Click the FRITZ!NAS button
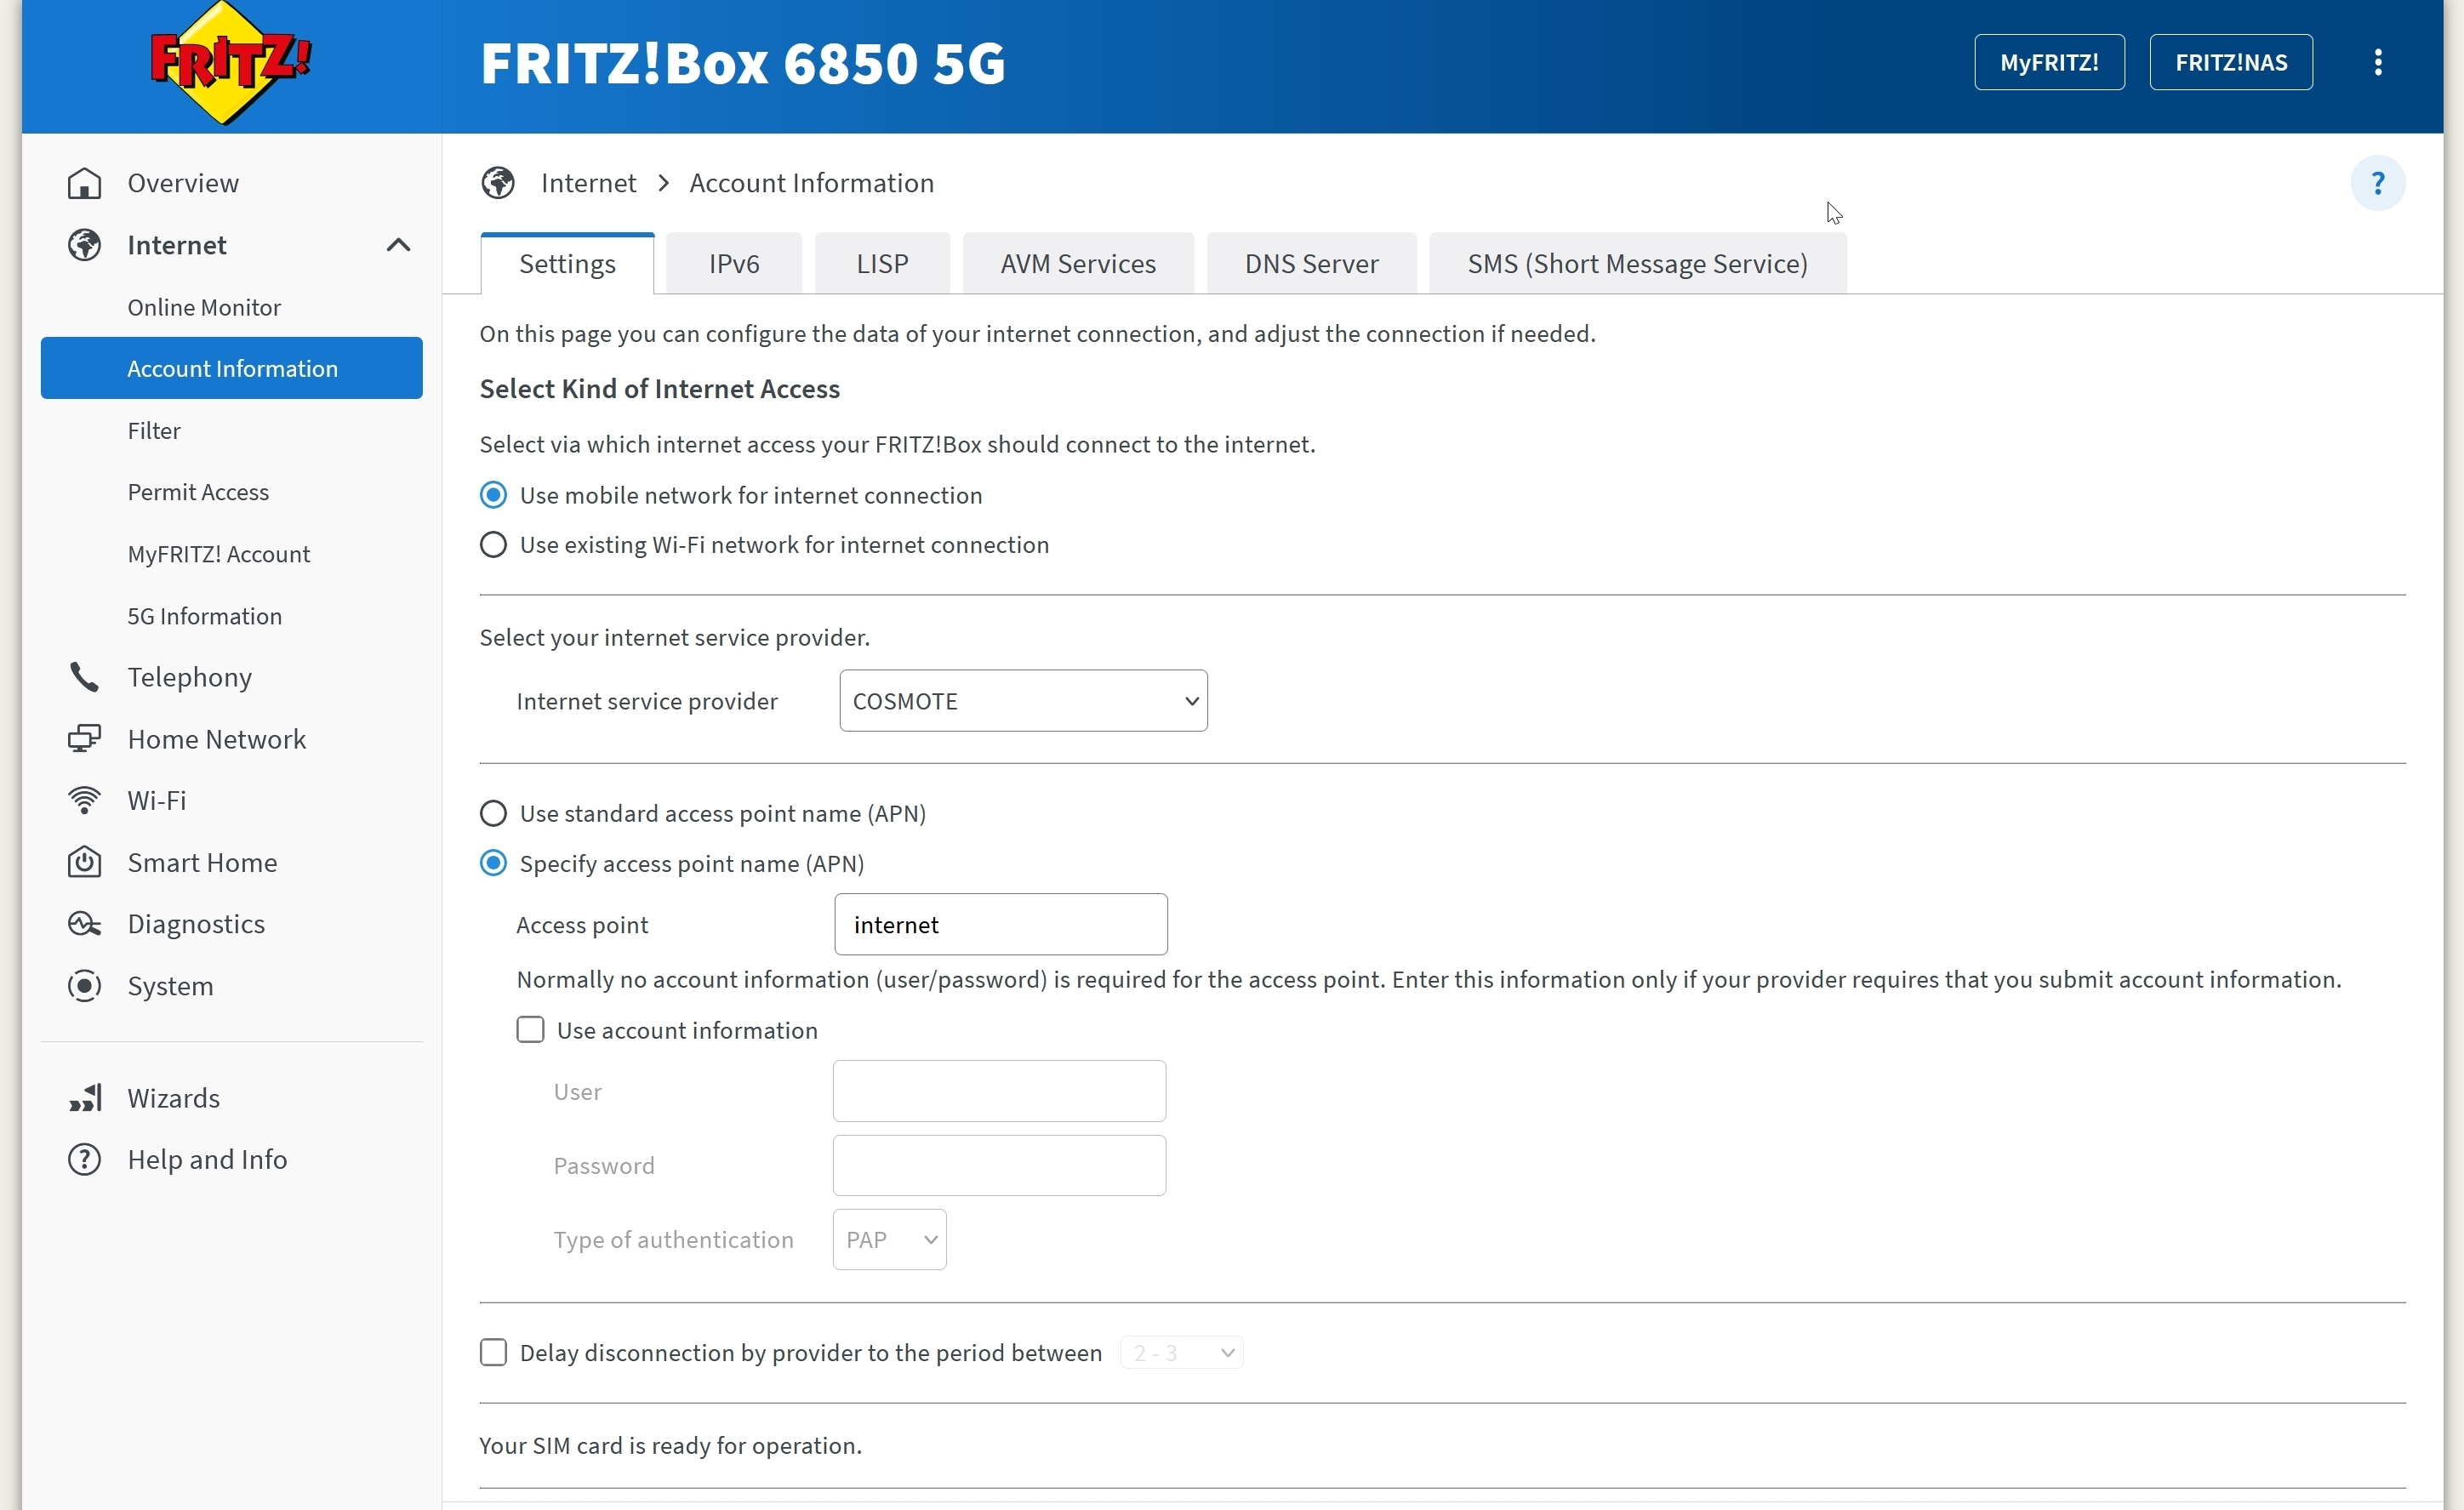 point(2231,62)
